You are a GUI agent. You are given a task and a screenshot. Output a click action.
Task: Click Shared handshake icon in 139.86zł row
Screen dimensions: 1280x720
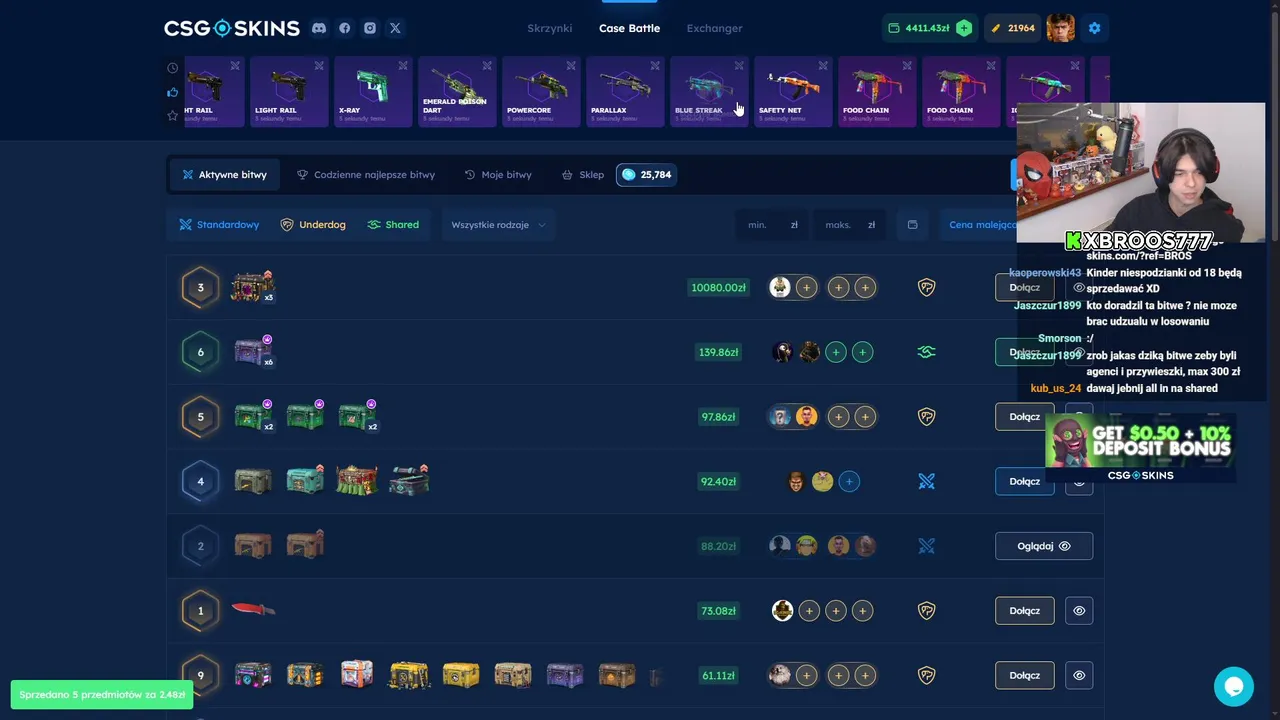[x=926, y=352]
